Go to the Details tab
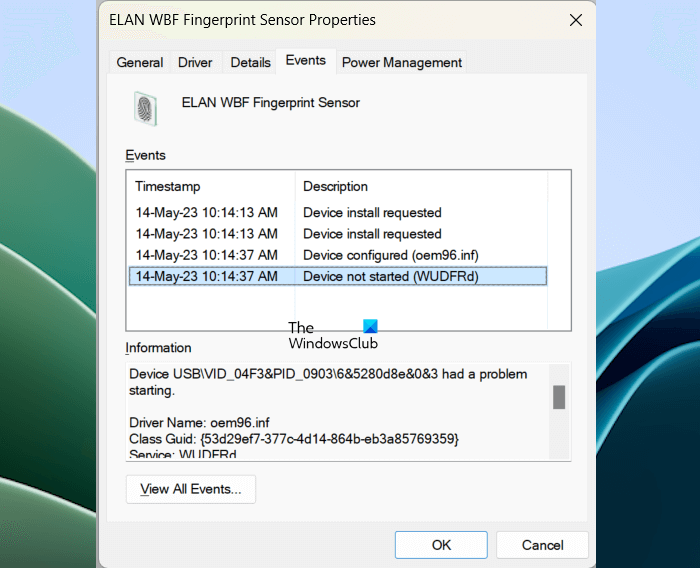Image resolution: width=700 pixels, height=568 pixels. click(250, 62)
